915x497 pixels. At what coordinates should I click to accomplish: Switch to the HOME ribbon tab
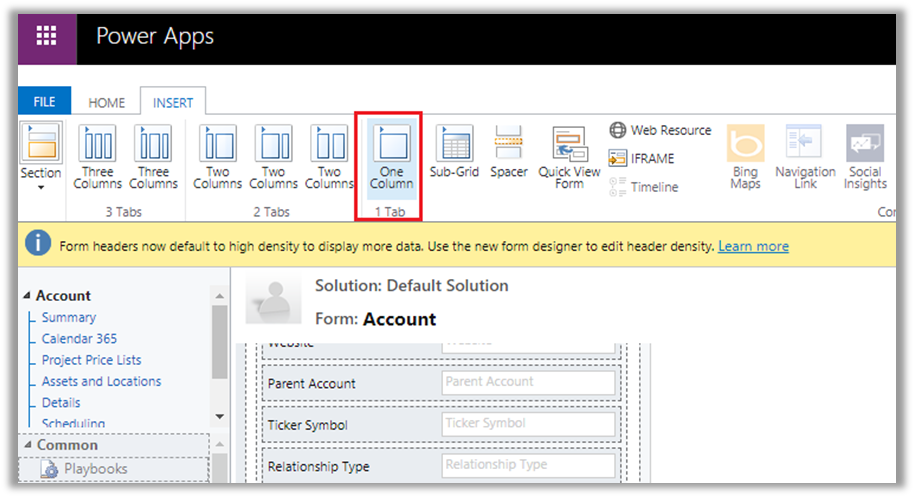pyautogui.click(x=107, y=102)
